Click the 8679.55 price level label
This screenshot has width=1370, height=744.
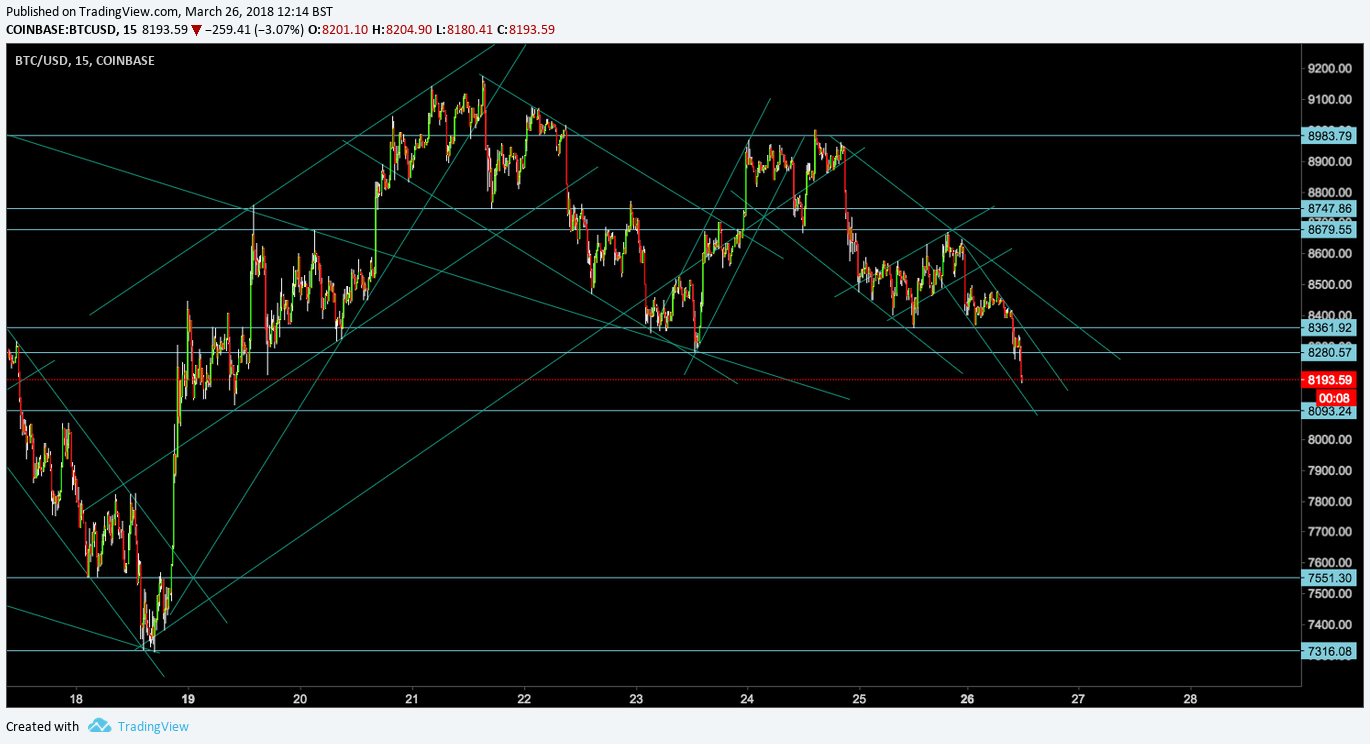pos(1330,229)
